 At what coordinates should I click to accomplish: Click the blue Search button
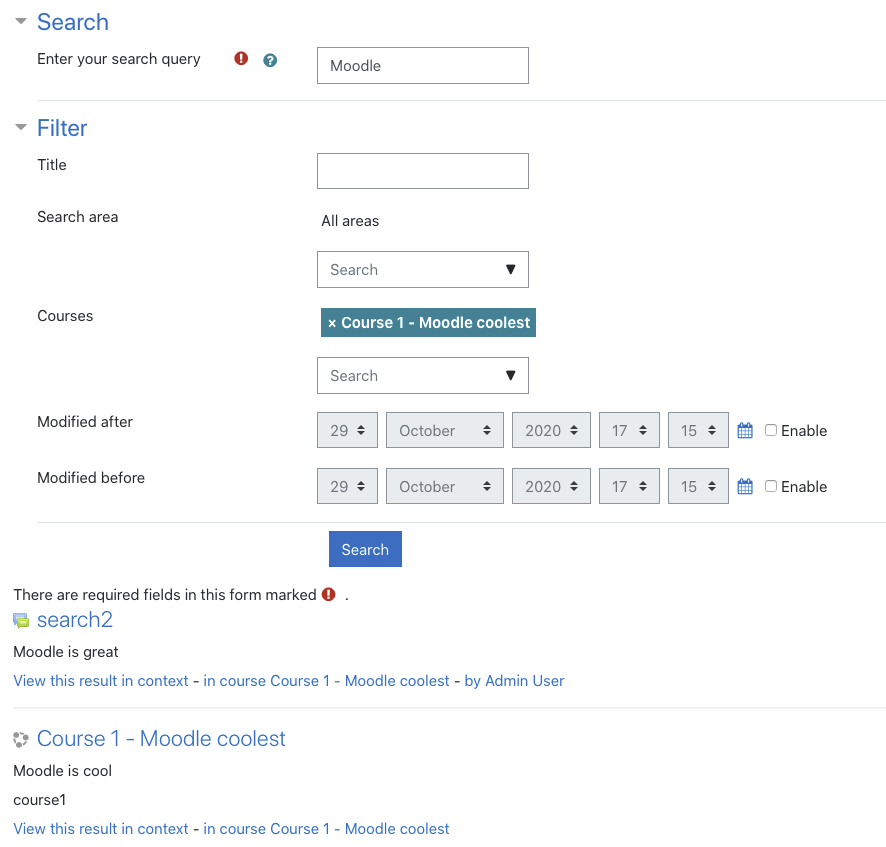365,549
